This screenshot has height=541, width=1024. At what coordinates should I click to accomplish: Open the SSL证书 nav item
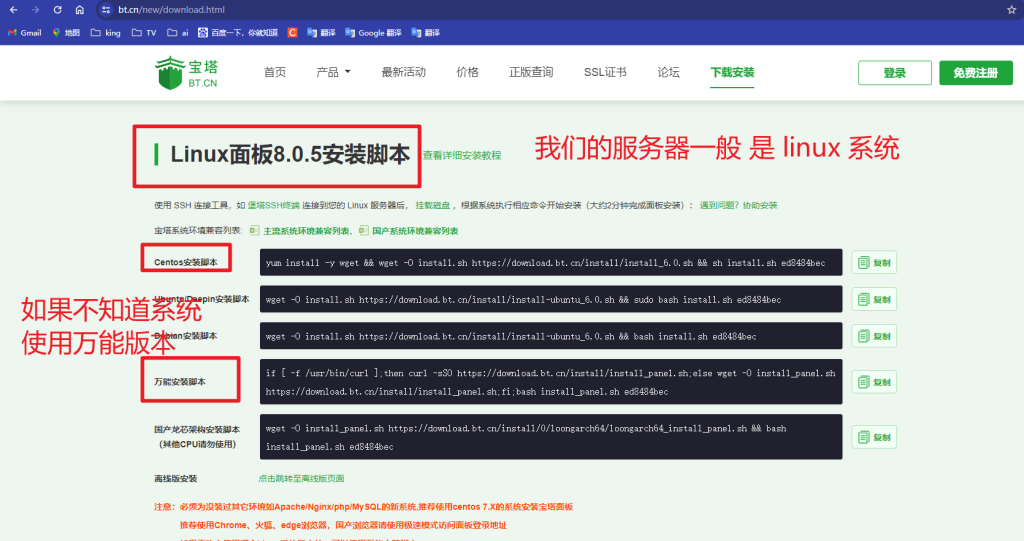(605, 72)
